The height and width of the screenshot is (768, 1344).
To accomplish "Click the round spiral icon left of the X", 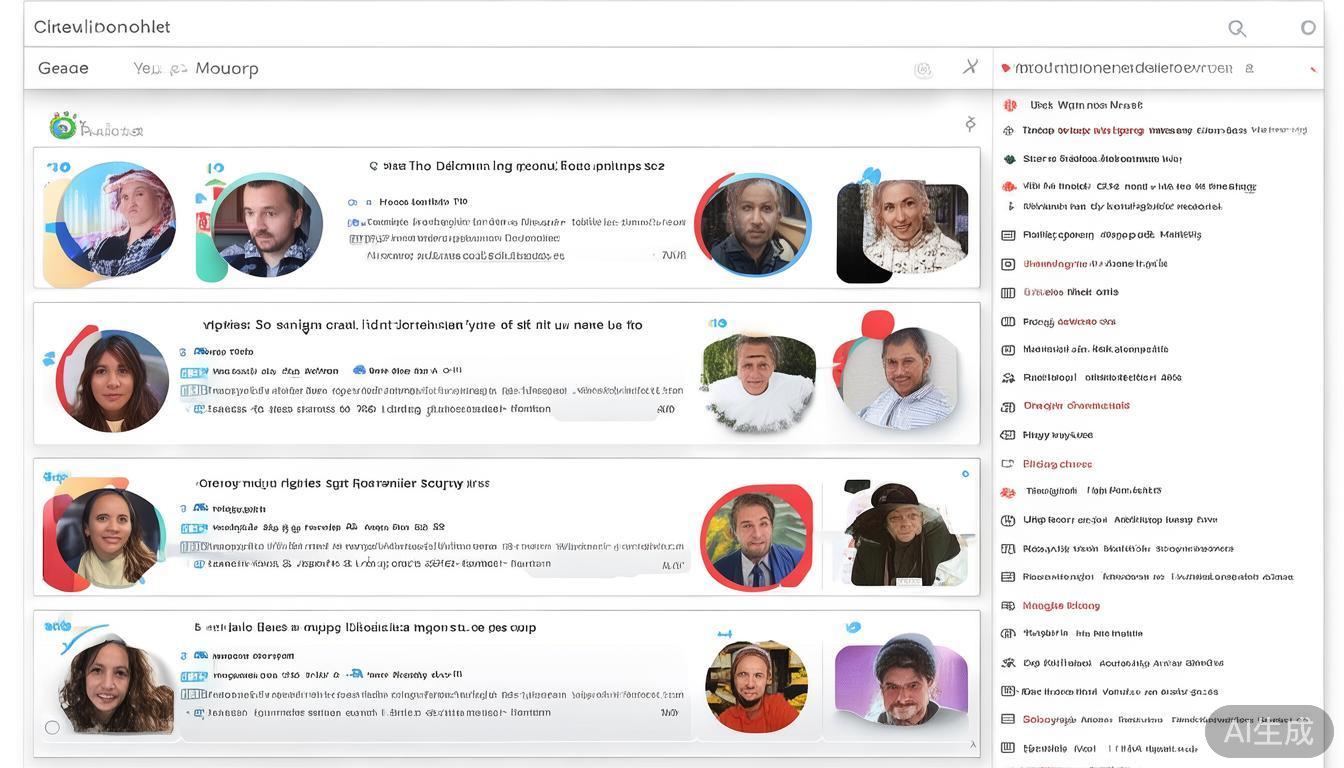I will (x=923, y=69).
